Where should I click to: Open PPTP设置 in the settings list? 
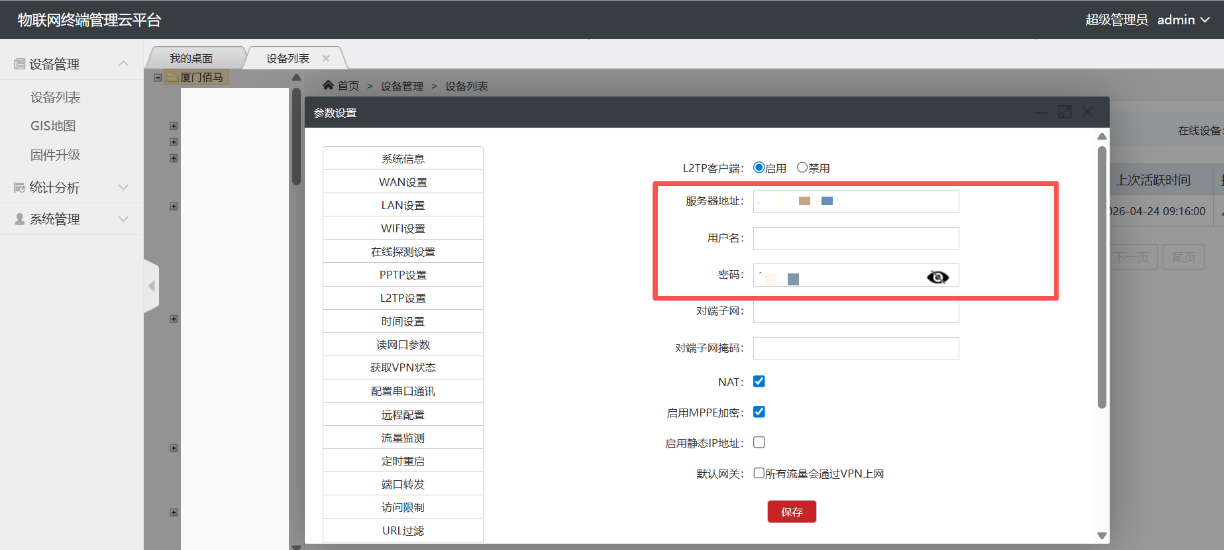(x=403, y=275)
